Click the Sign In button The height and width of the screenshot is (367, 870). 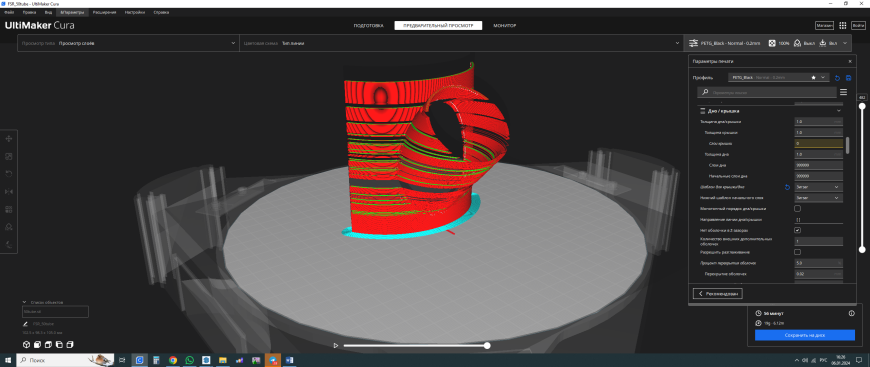pos(858,26)
